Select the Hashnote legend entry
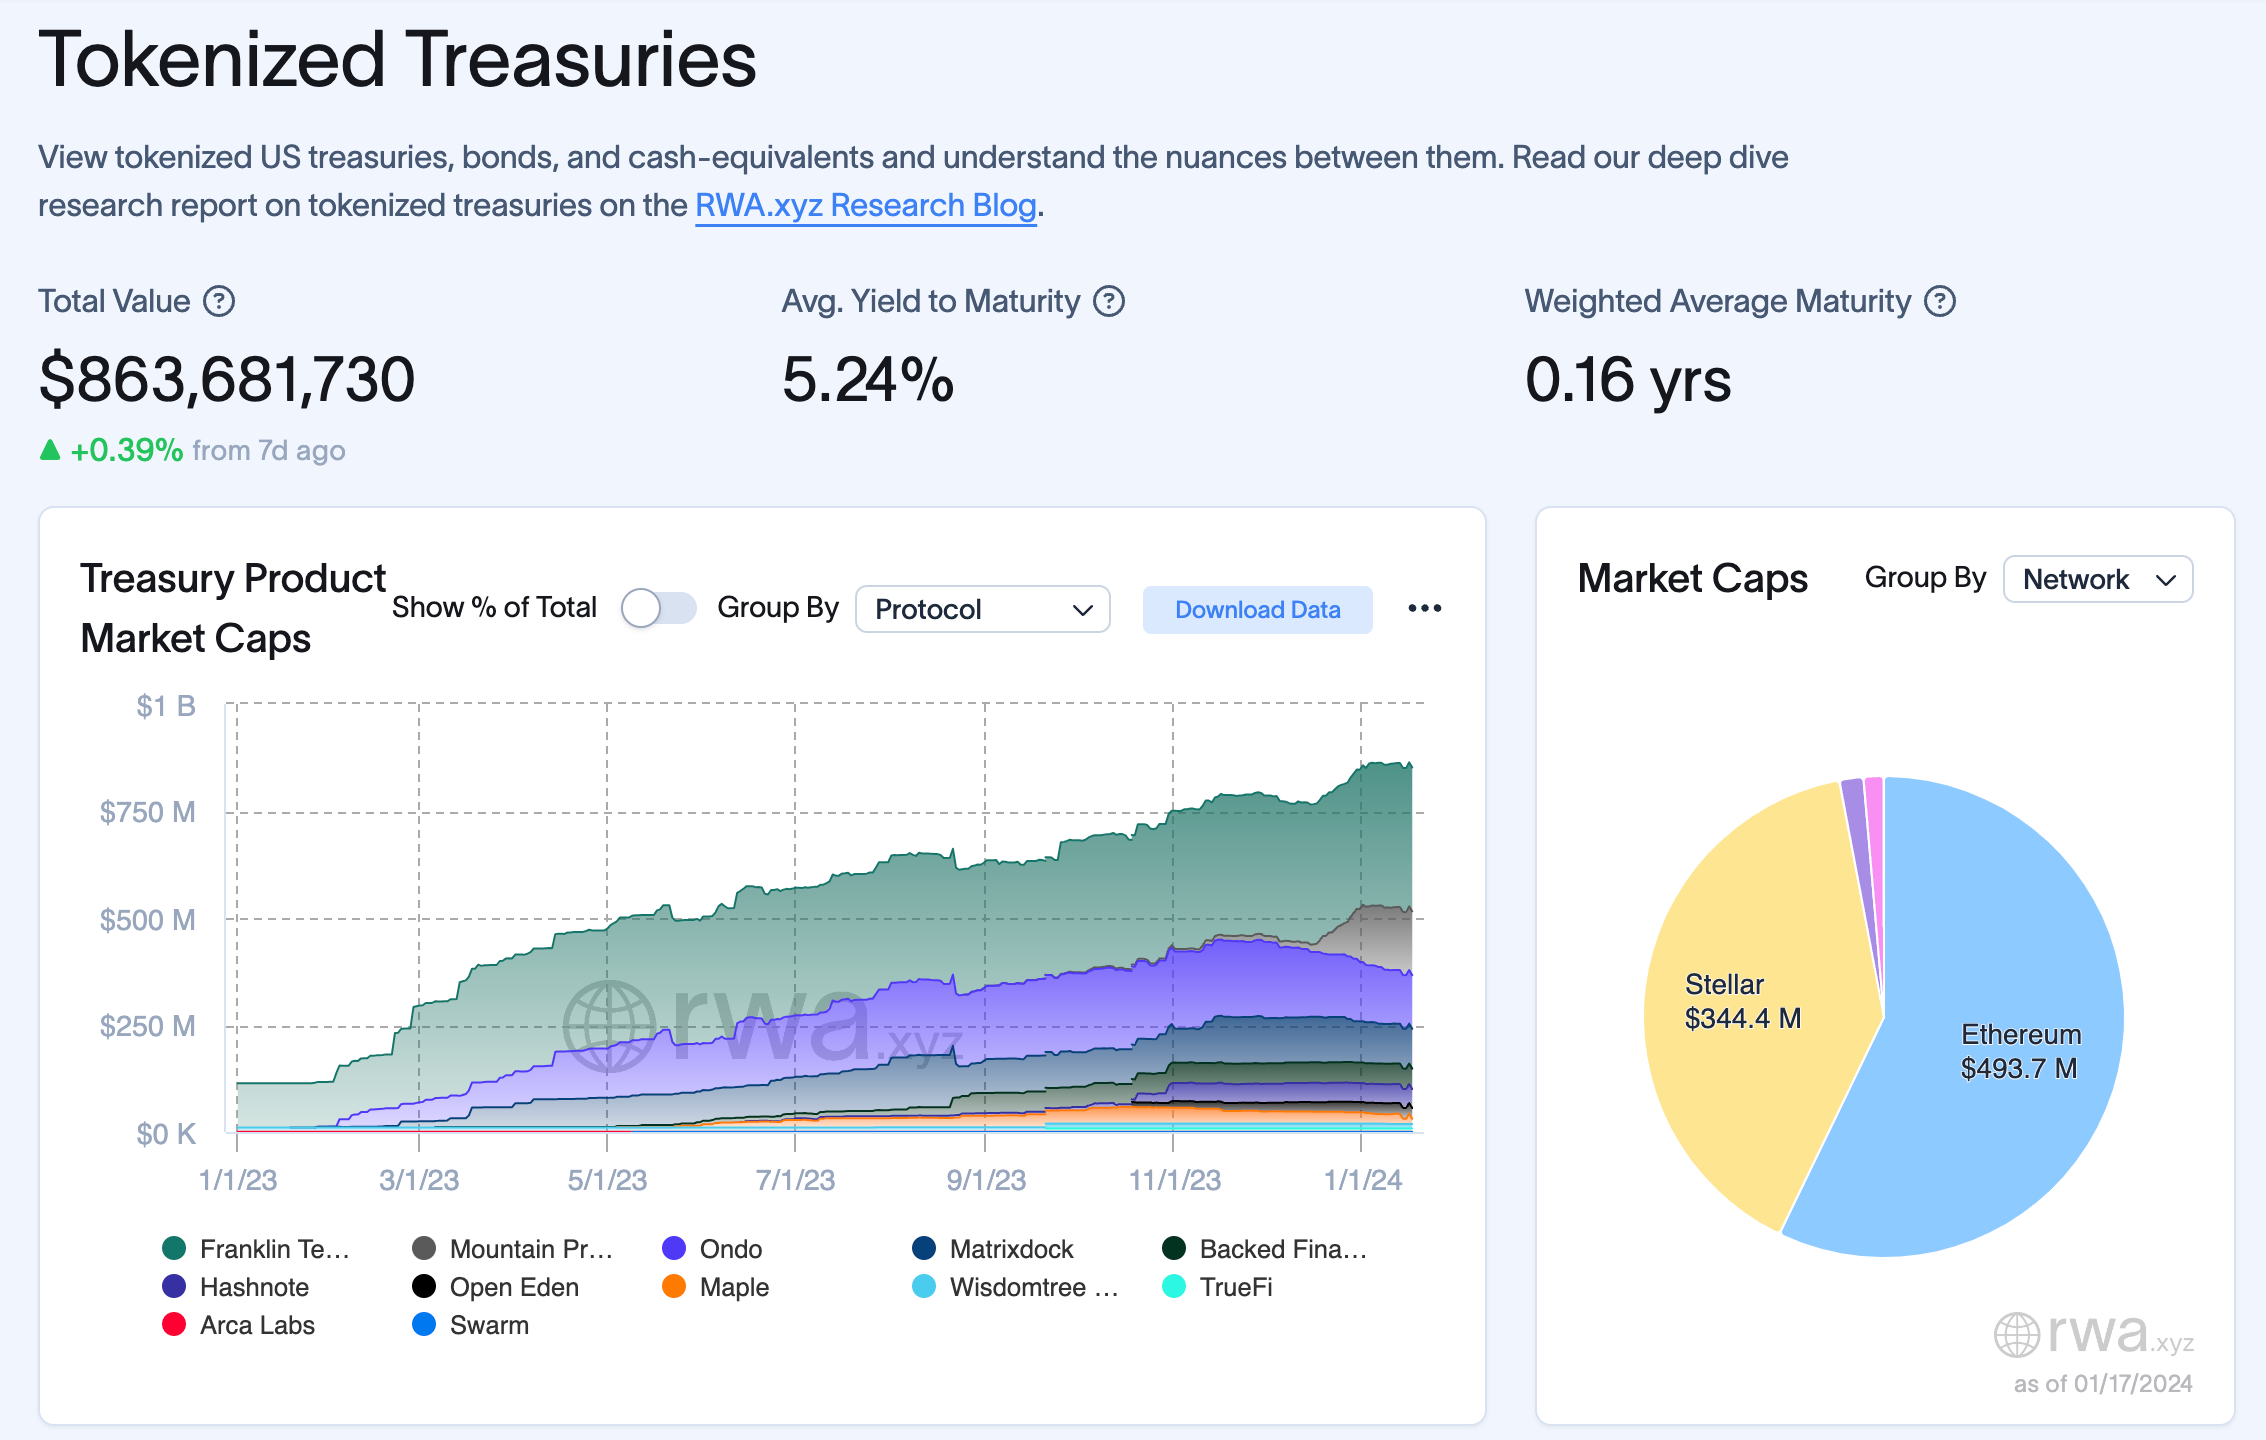Viewport: 2266px width, 1440px height. click(253, 1286)
